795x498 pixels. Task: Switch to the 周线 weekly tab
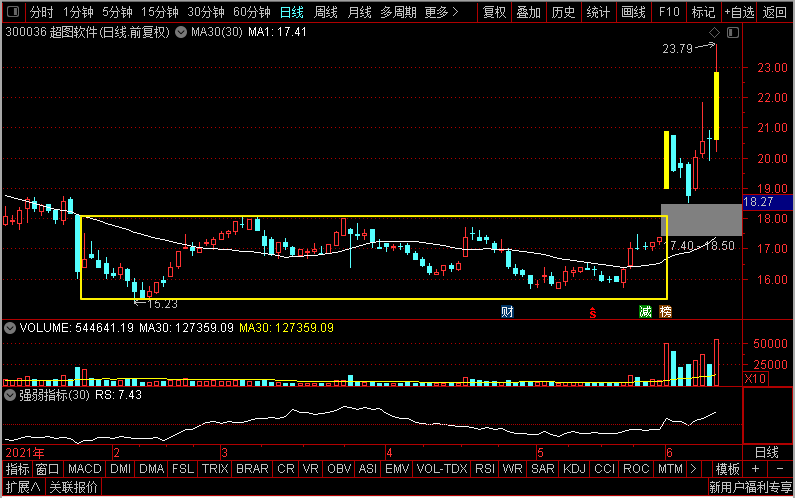pyautogui.click(x=326, y=13)
